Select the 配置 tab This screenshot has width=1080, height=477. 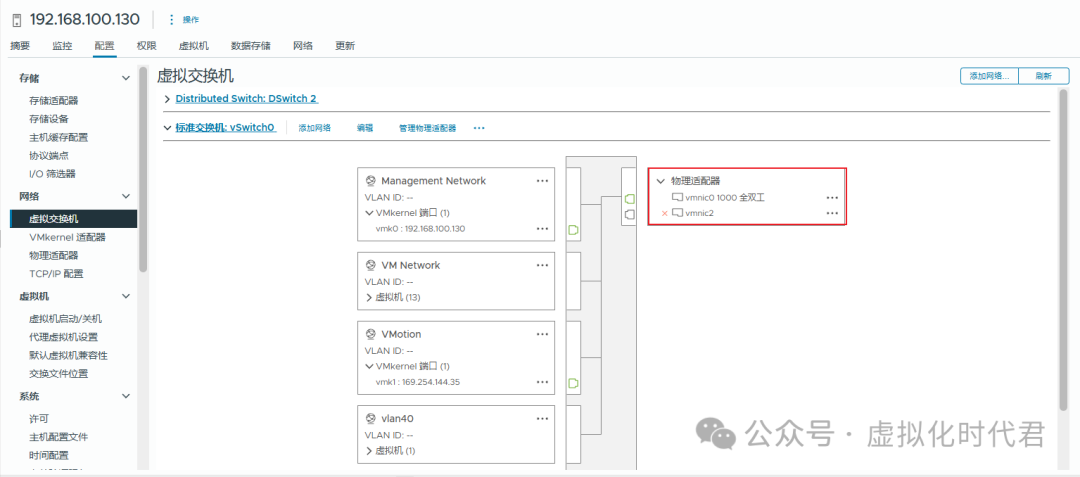point(105,46)
